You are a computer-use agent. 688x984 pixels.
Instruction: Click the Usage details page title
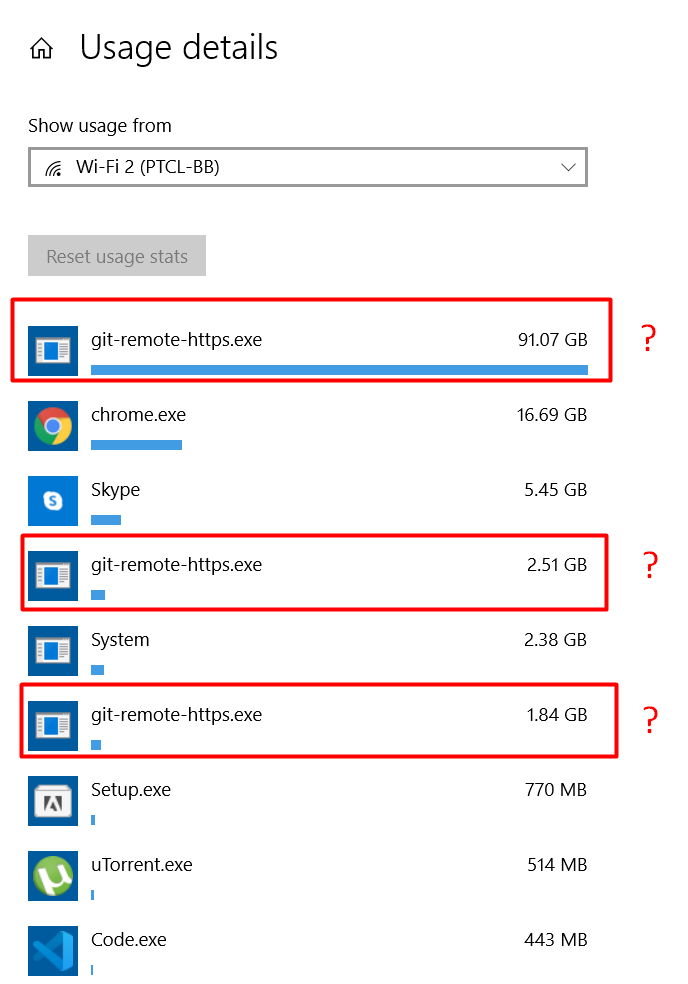tap(178, 47)
